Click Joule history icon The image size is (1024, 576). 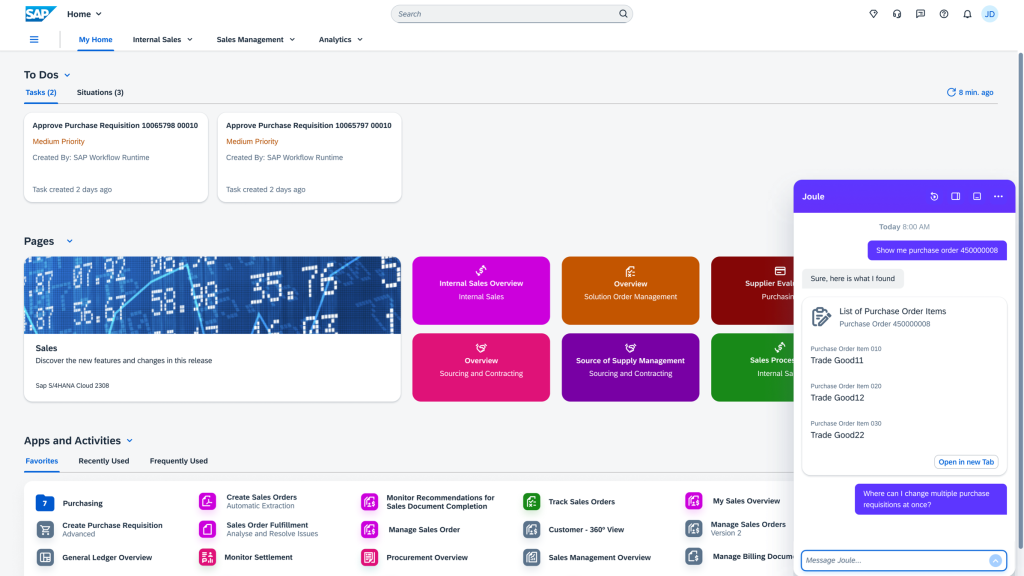coord(934,197)
